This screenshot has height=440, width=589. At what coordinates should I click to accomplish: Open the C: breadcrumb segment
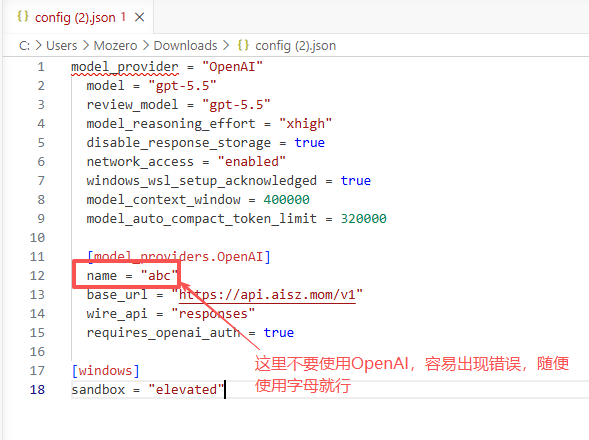tap(24, 46)
